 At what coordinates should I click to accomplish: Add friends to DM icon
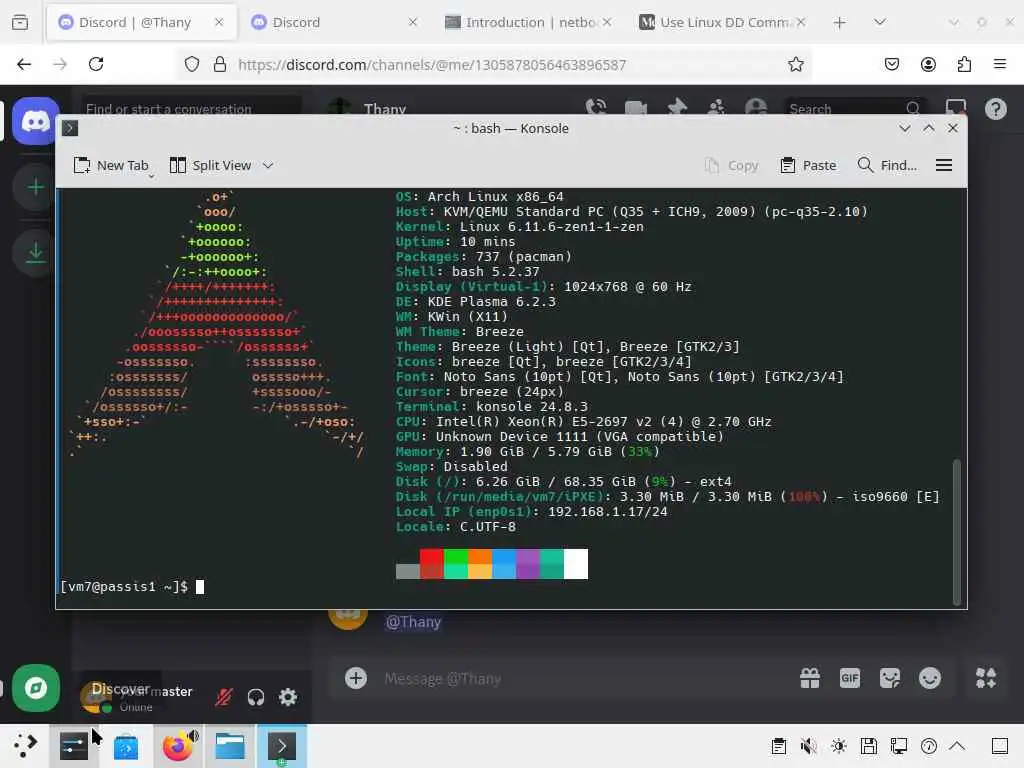716,107
